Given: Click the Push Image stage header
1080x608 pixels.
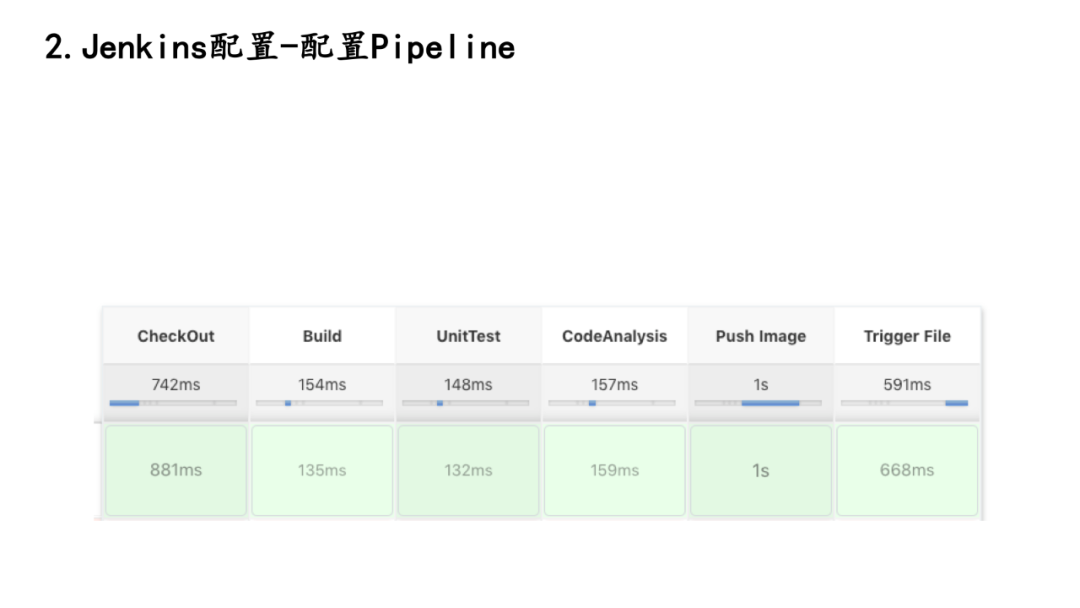Looking at the screenshot, I should (760, 336).
